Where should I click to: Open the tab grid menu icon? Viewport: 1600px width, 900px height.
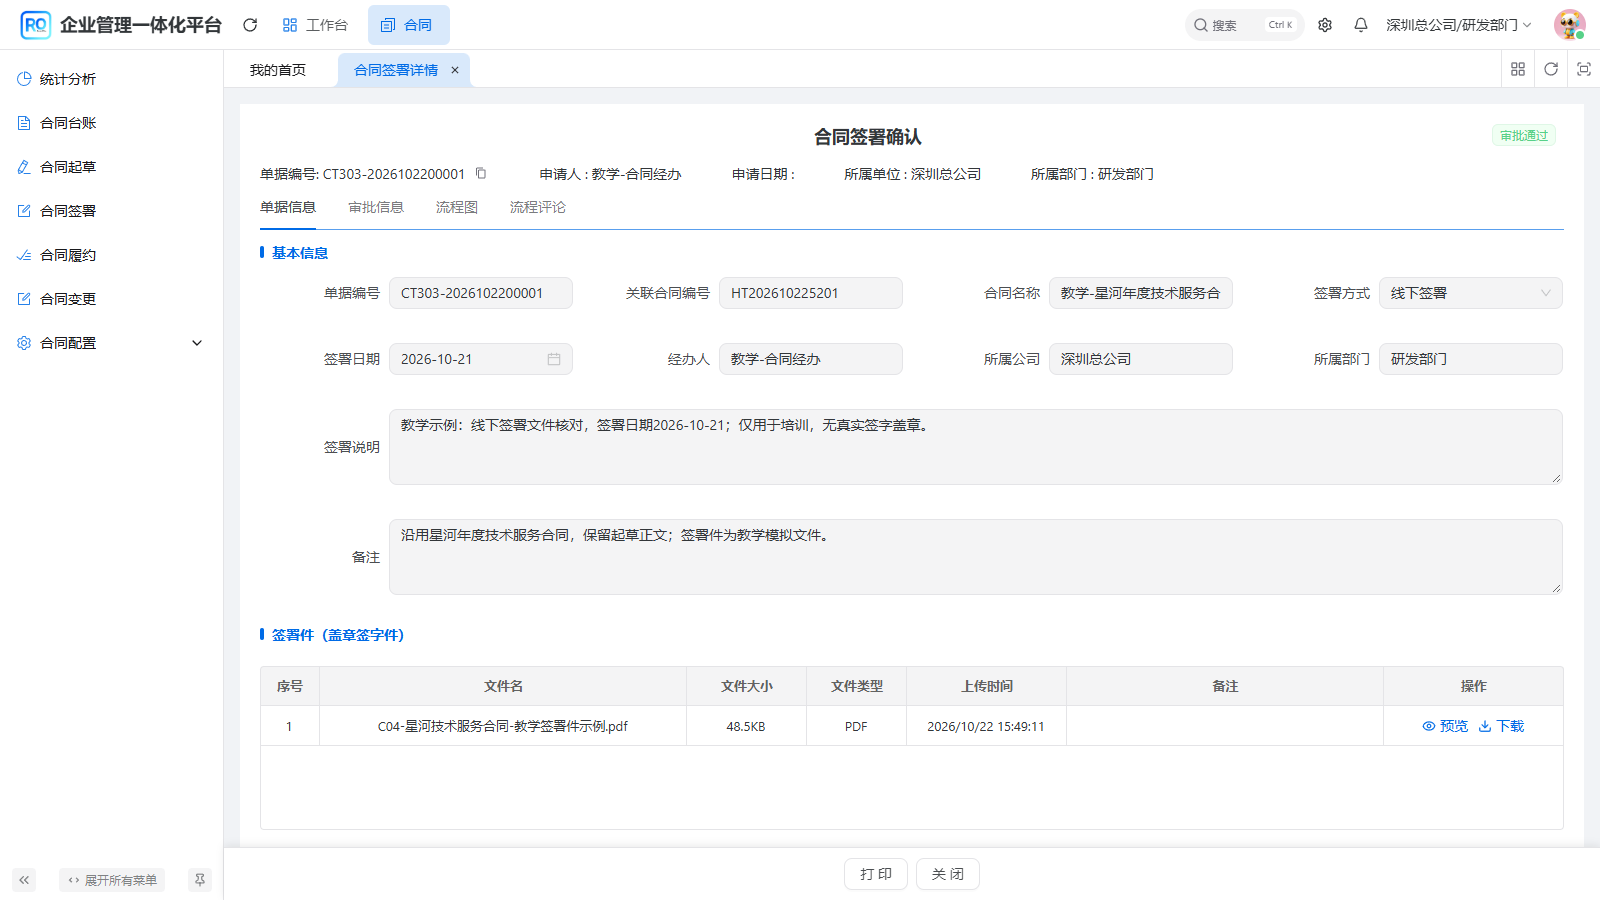1518,69
